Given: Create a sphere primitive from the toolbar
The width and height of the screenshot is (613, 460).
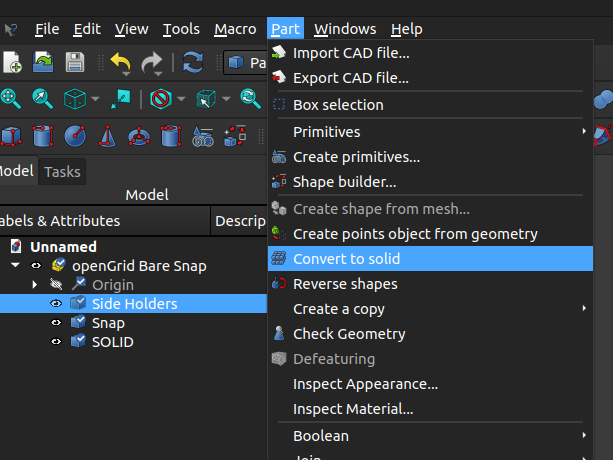Looking at the screenshot, I should (x=75, y=135).
